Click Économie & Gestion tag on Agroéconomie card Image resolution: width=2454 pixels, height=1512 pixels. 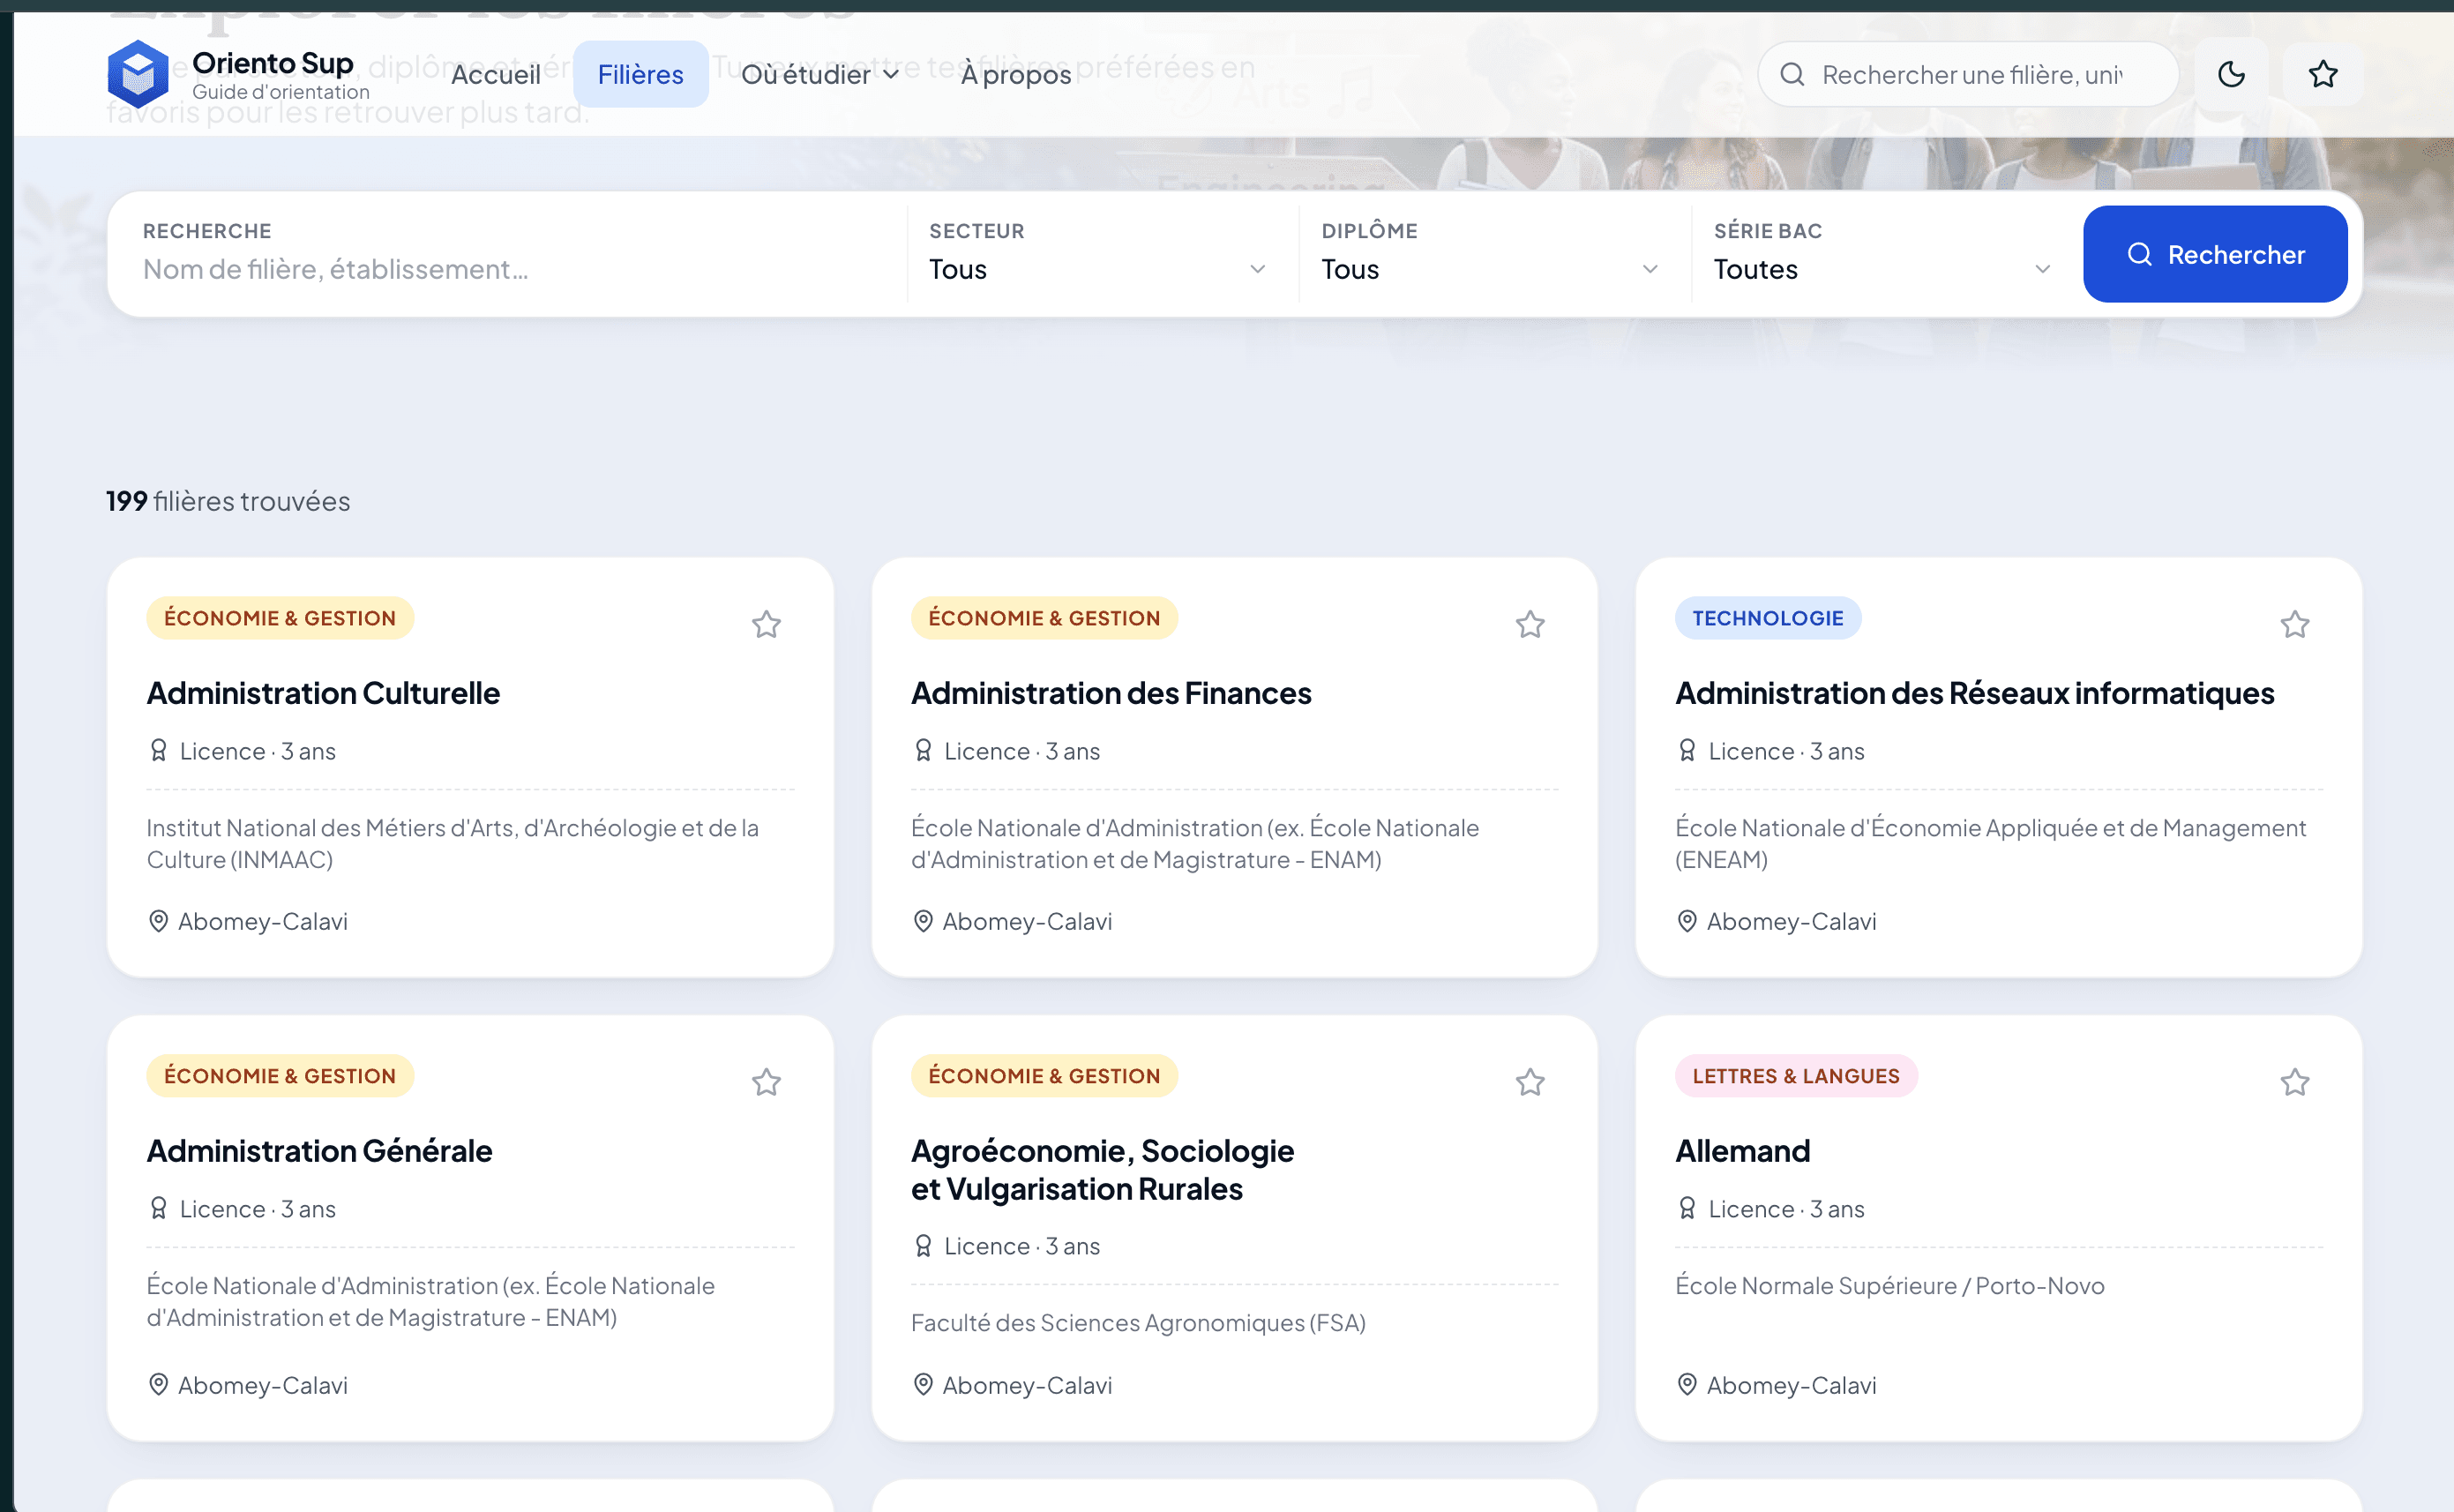click(1044, 1076)
